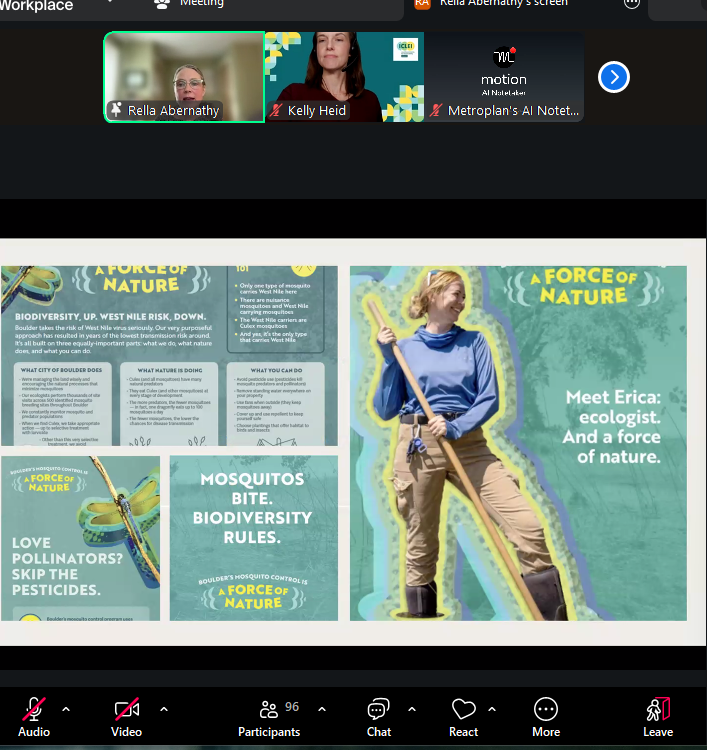Open the Participants panel
Image resolution: width=707 pixels, height=750 pixels.
coord(268,716)
